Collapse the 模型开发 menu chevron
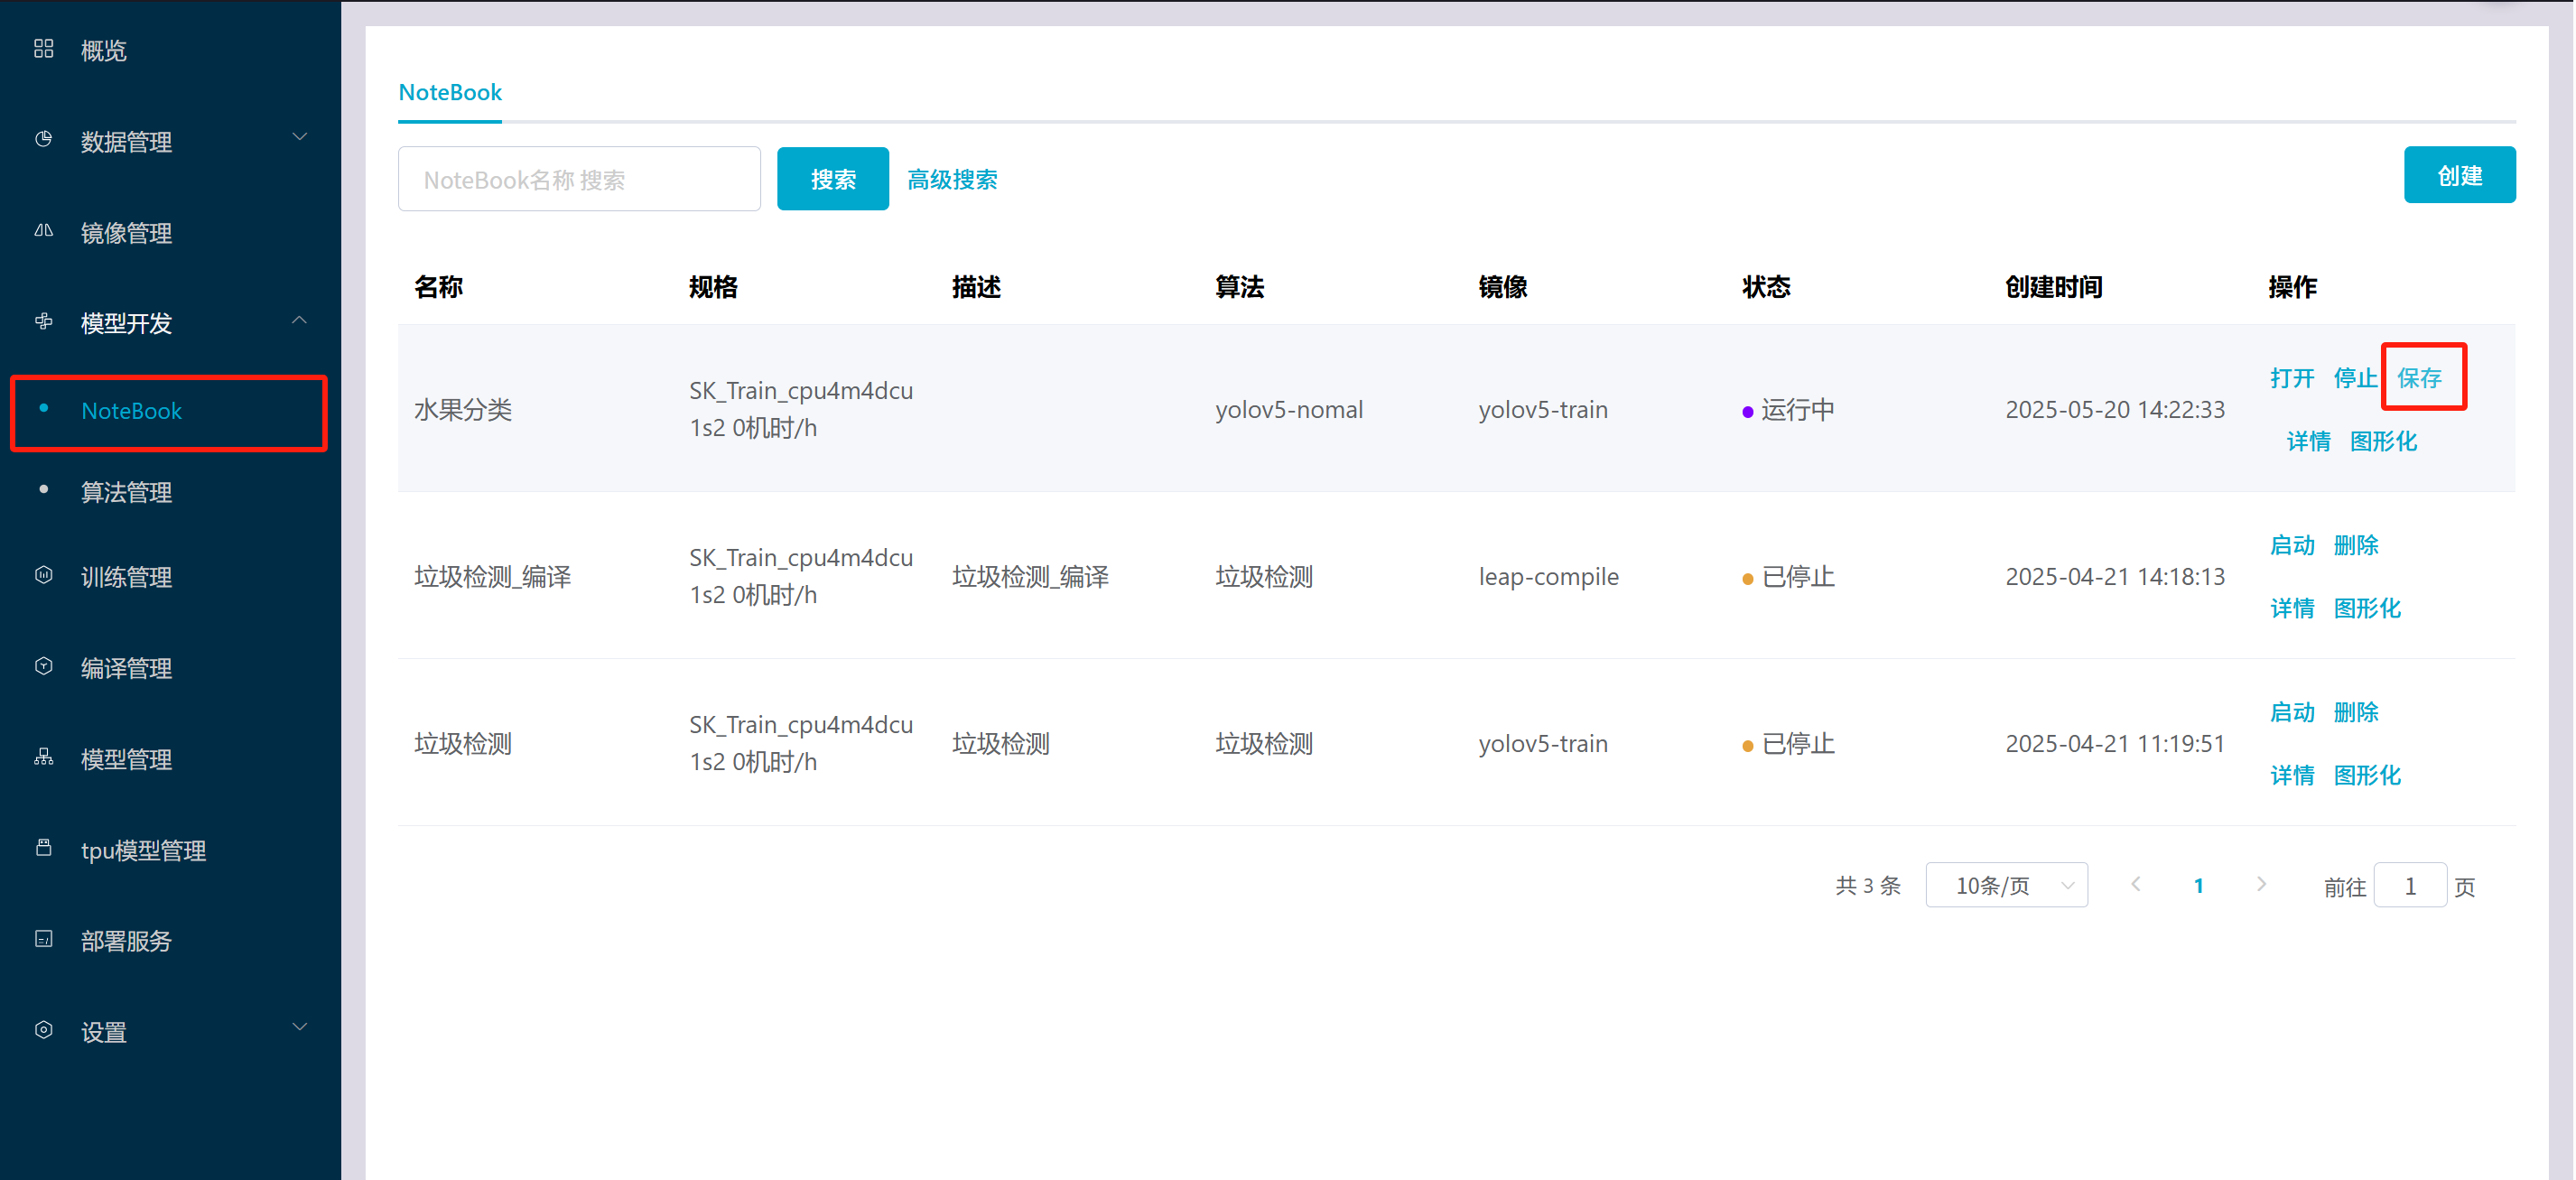 (299, 320)
